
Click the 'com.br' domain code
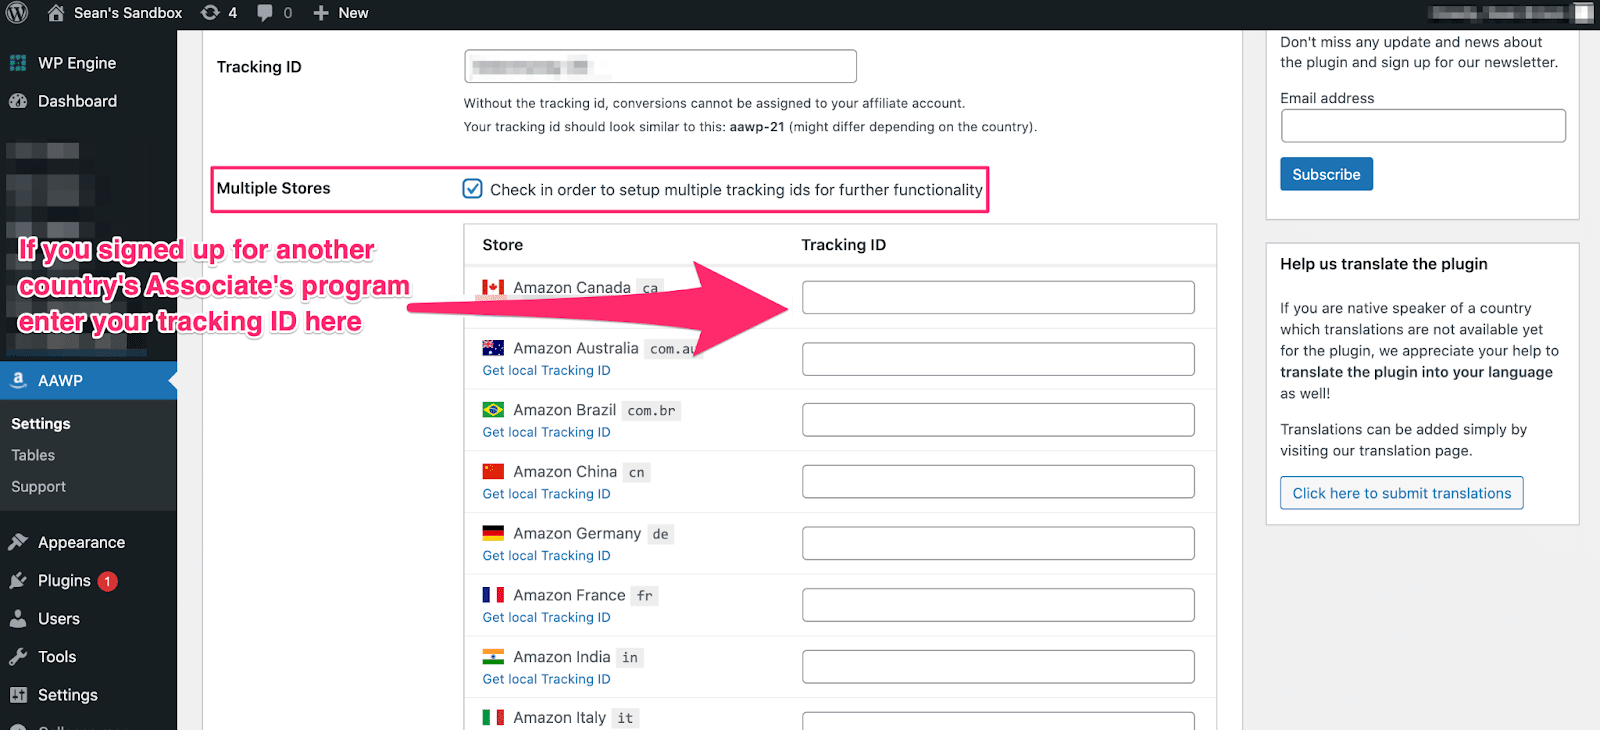[x=652, y=411]
